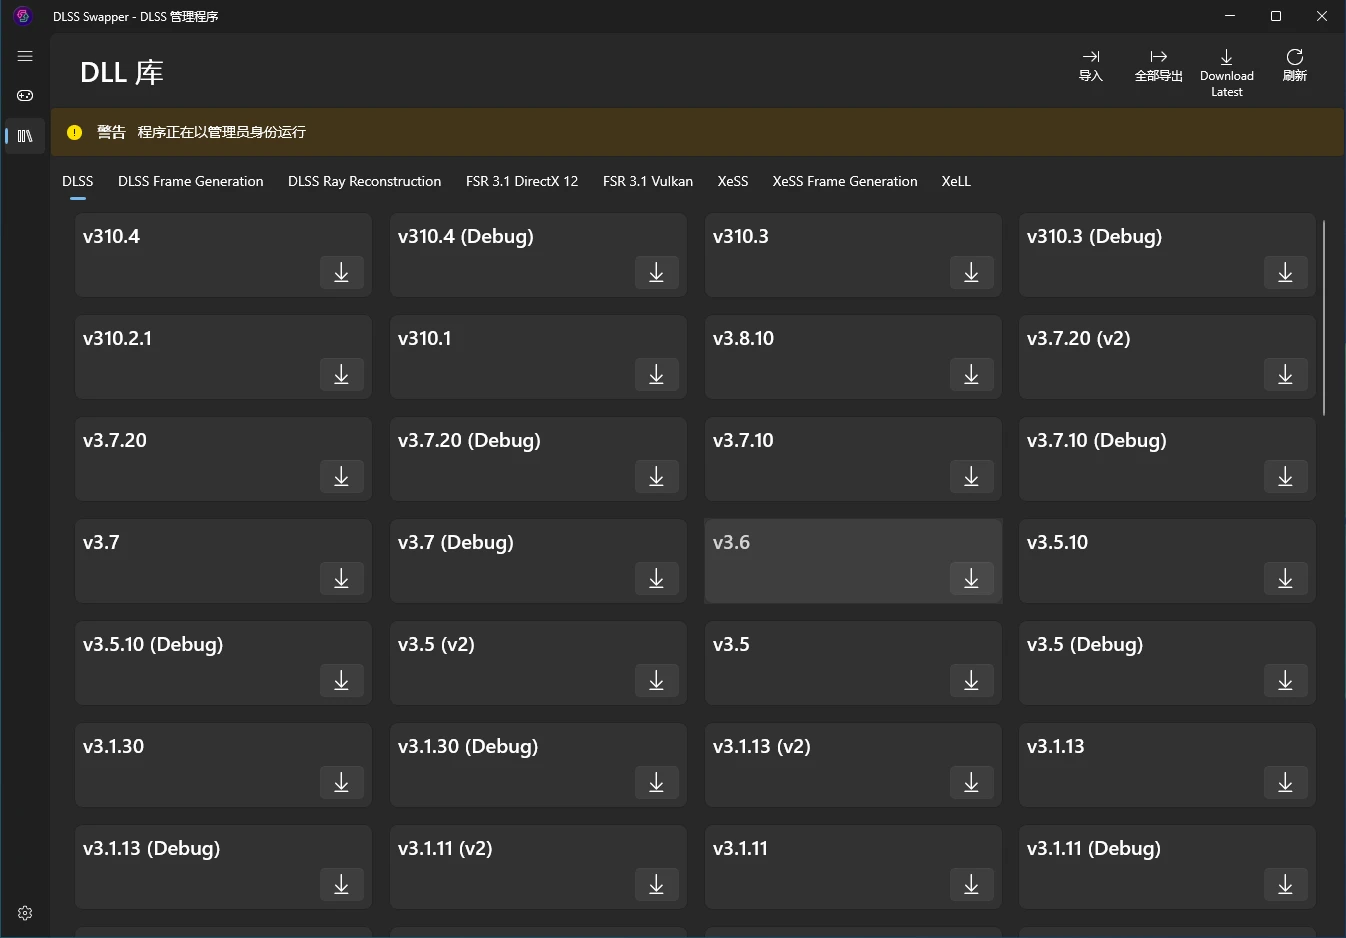Switch to DLSS Ray Reconstruction tab
This screenshot has width=1346, height=938.
pyautogui.click(x=364, y=181)
